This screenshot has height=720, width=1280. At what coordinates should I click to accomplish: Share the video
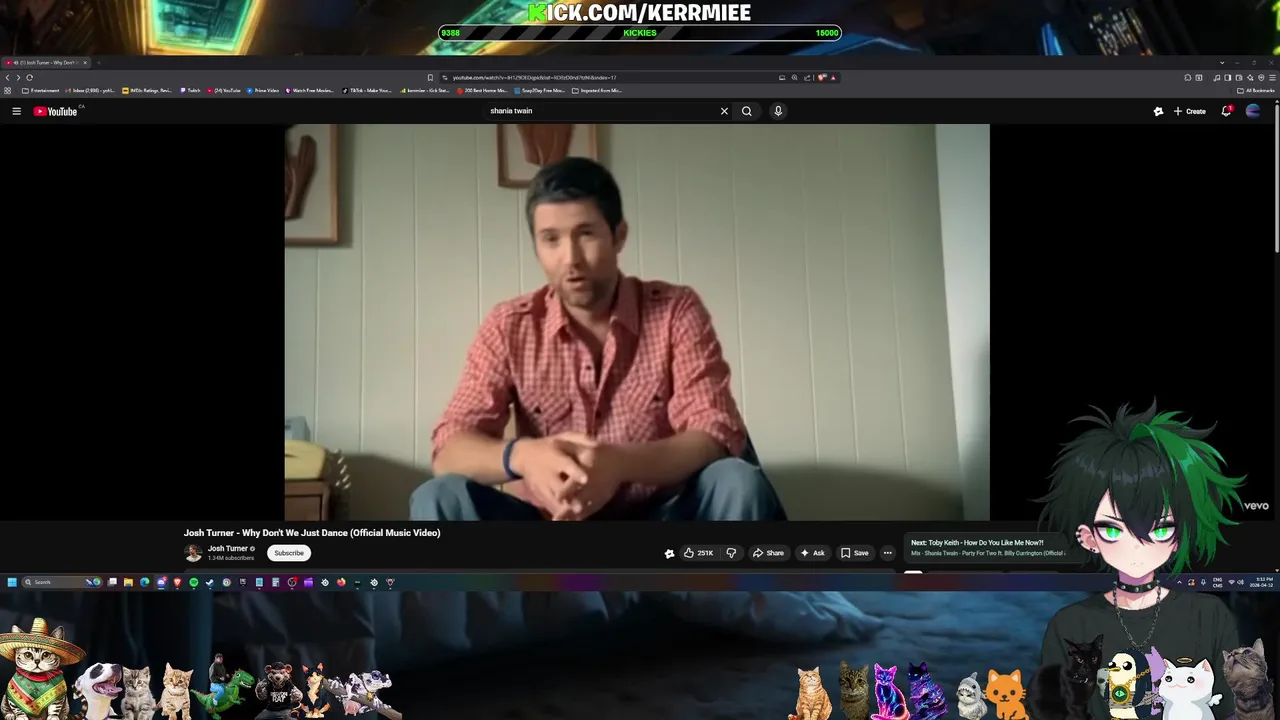(x=768, y=553)
